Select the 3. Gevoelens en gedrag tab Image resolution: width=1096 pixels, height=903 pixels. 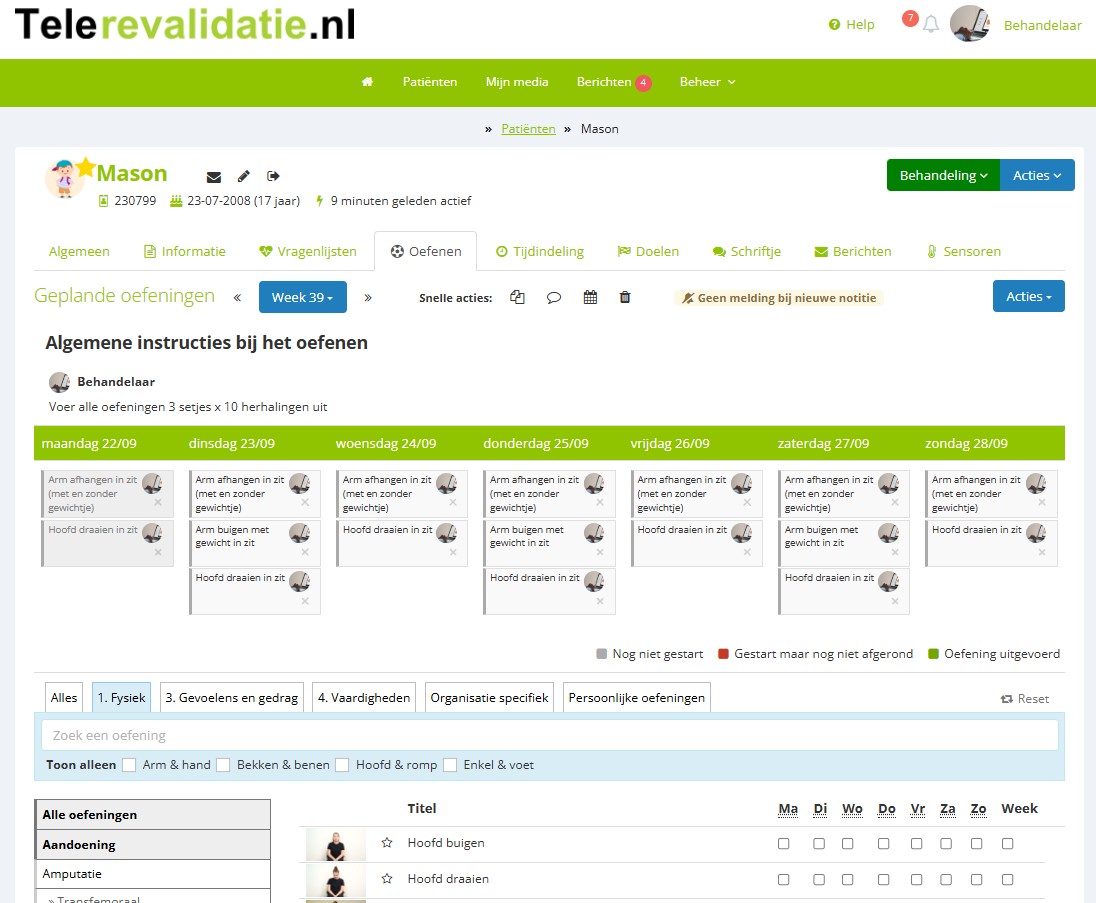click(x=231, y=698)
